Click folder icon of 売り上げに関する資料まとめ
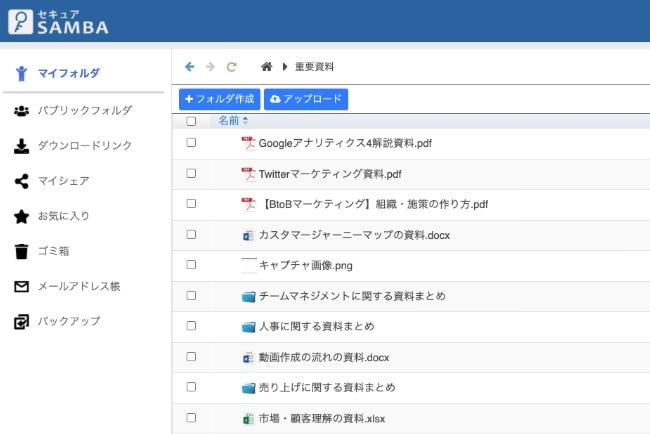This screenshot has width=650, height=434. (x=248, y=388)
